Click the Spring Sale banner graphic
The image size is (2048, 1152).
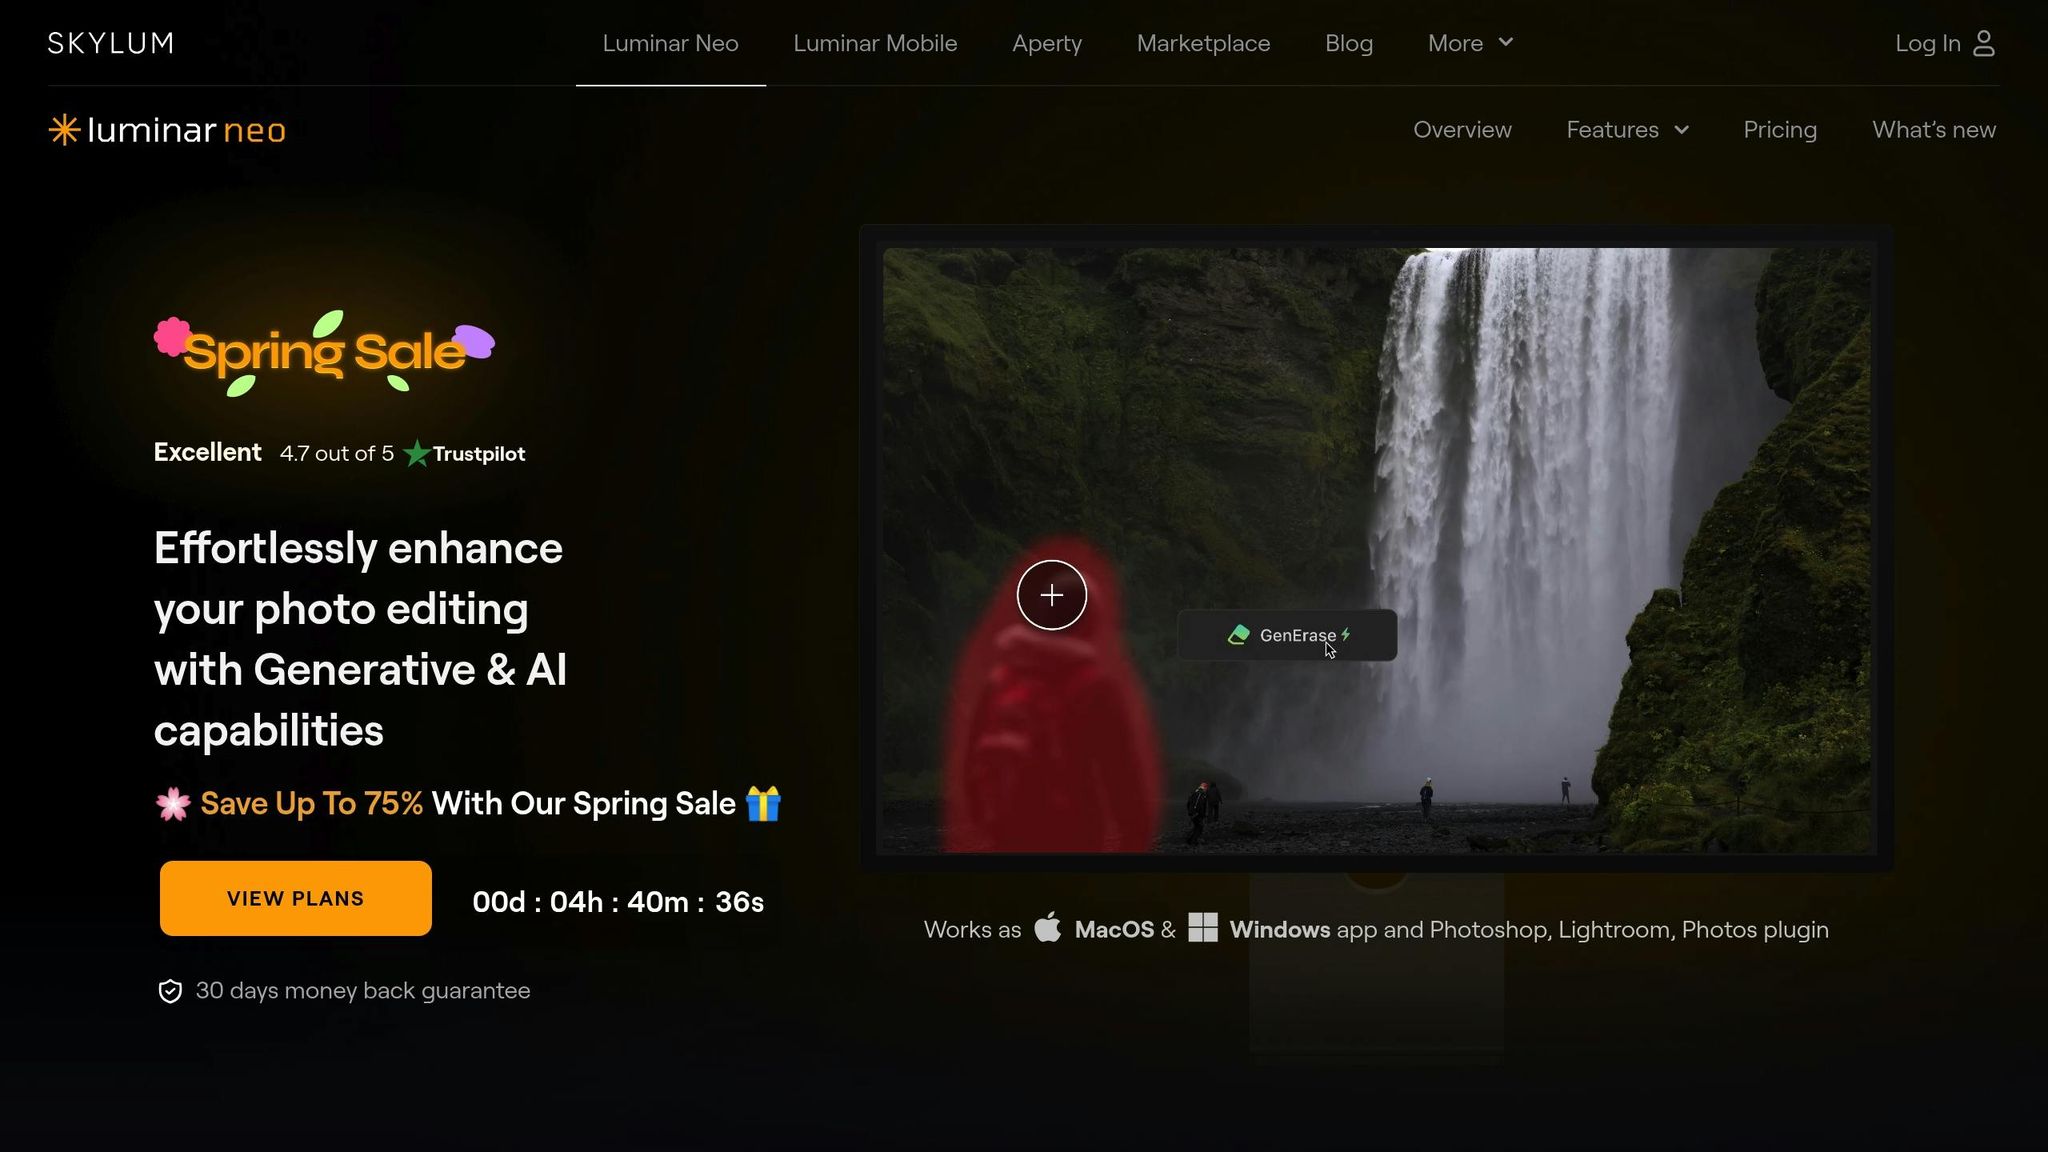(324, 353)
